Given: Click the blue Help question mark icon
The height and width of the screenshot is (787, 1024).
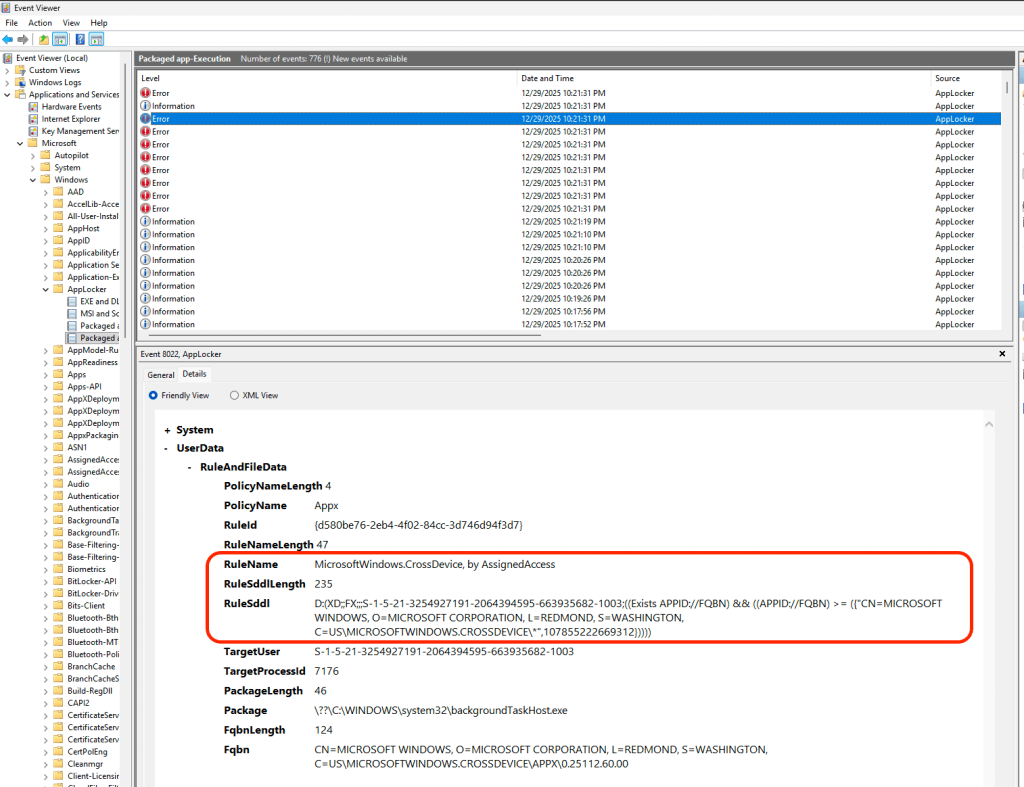Looking at the screenshot, I should 79,39.
